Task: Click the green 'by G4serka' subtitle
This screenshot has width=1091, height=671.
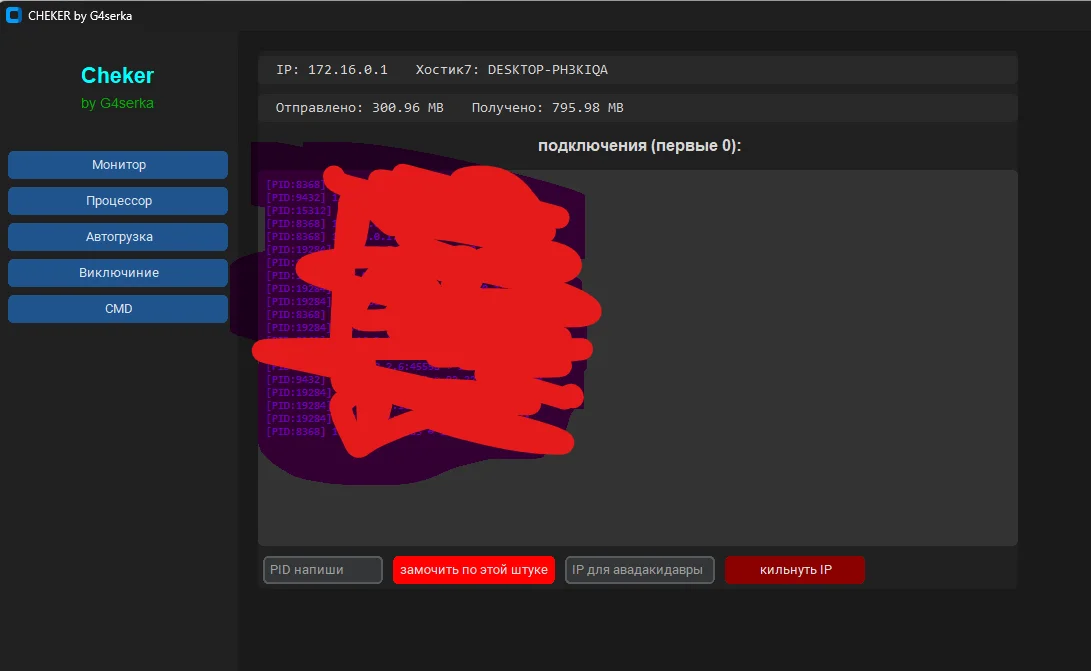Action: [x=117, y=103]
